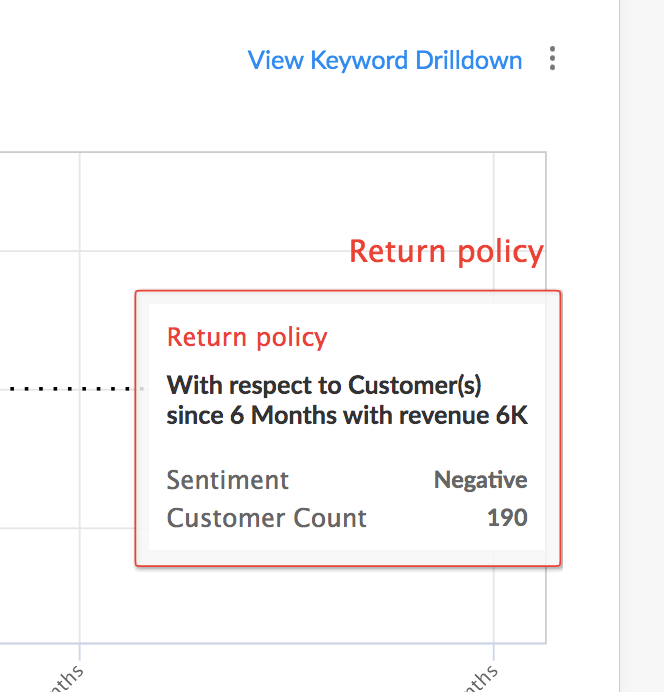Click the right rotated months axis label

477,675
